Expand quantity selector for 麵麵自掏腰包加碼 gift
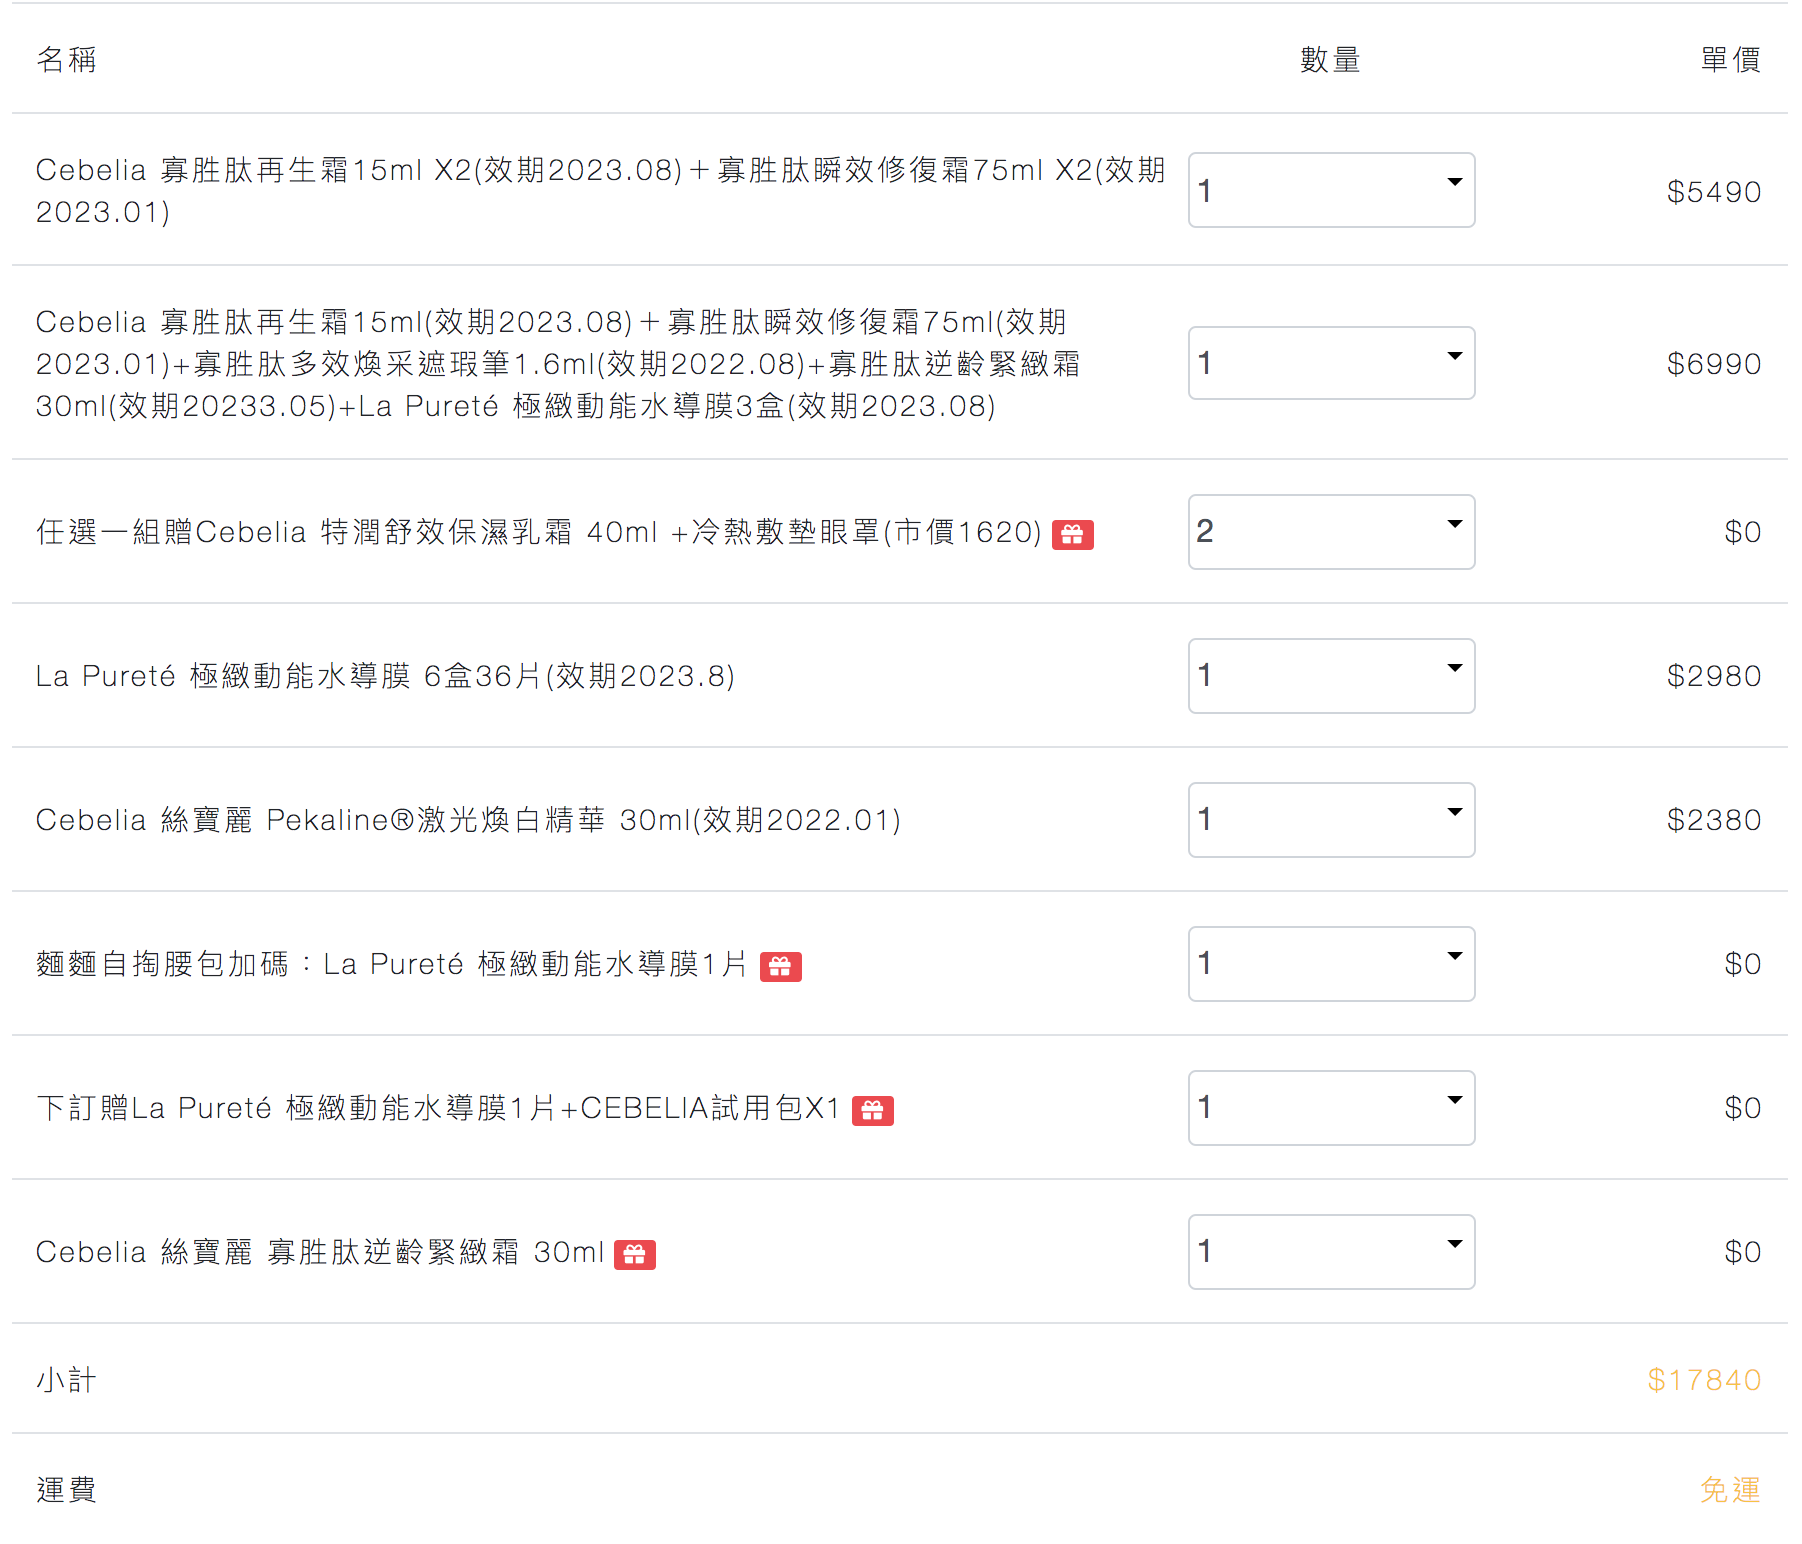Screen dimensions: 1802x1544 [x=1330, y=964]
